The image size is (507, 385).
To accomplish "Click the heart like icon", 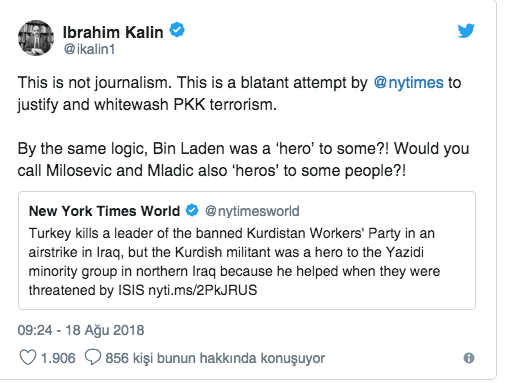I will [28, 357].
